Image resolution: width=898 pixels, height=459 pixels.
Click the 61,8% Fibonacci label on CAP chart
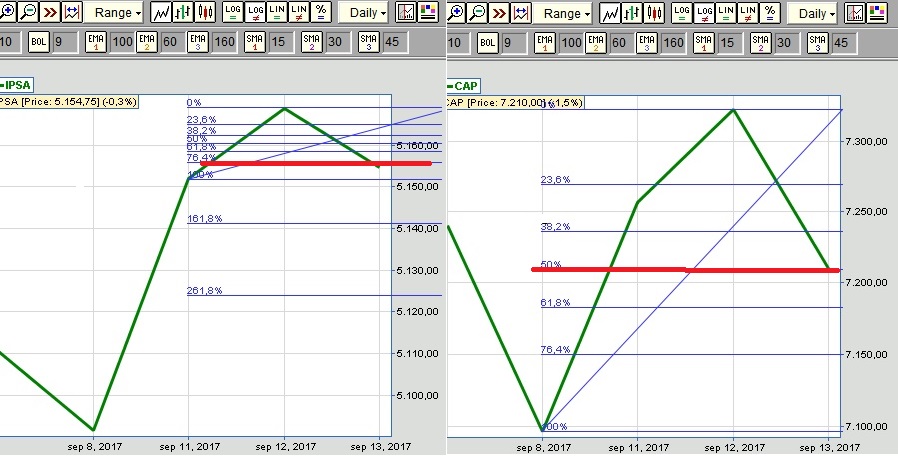[x=556, y=303]
